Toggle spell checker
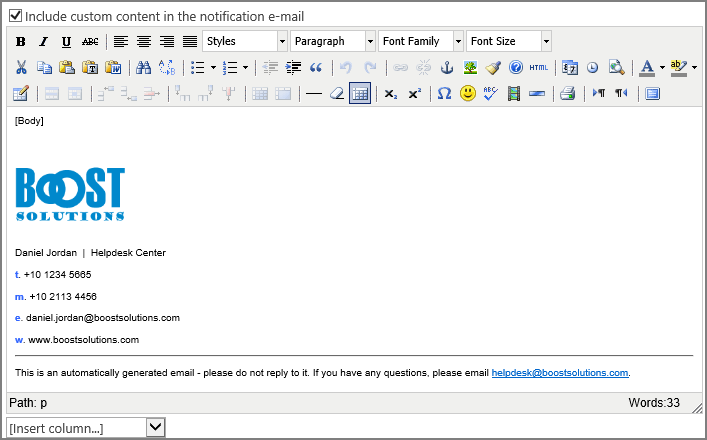The image size is (707, 440). 491,94
